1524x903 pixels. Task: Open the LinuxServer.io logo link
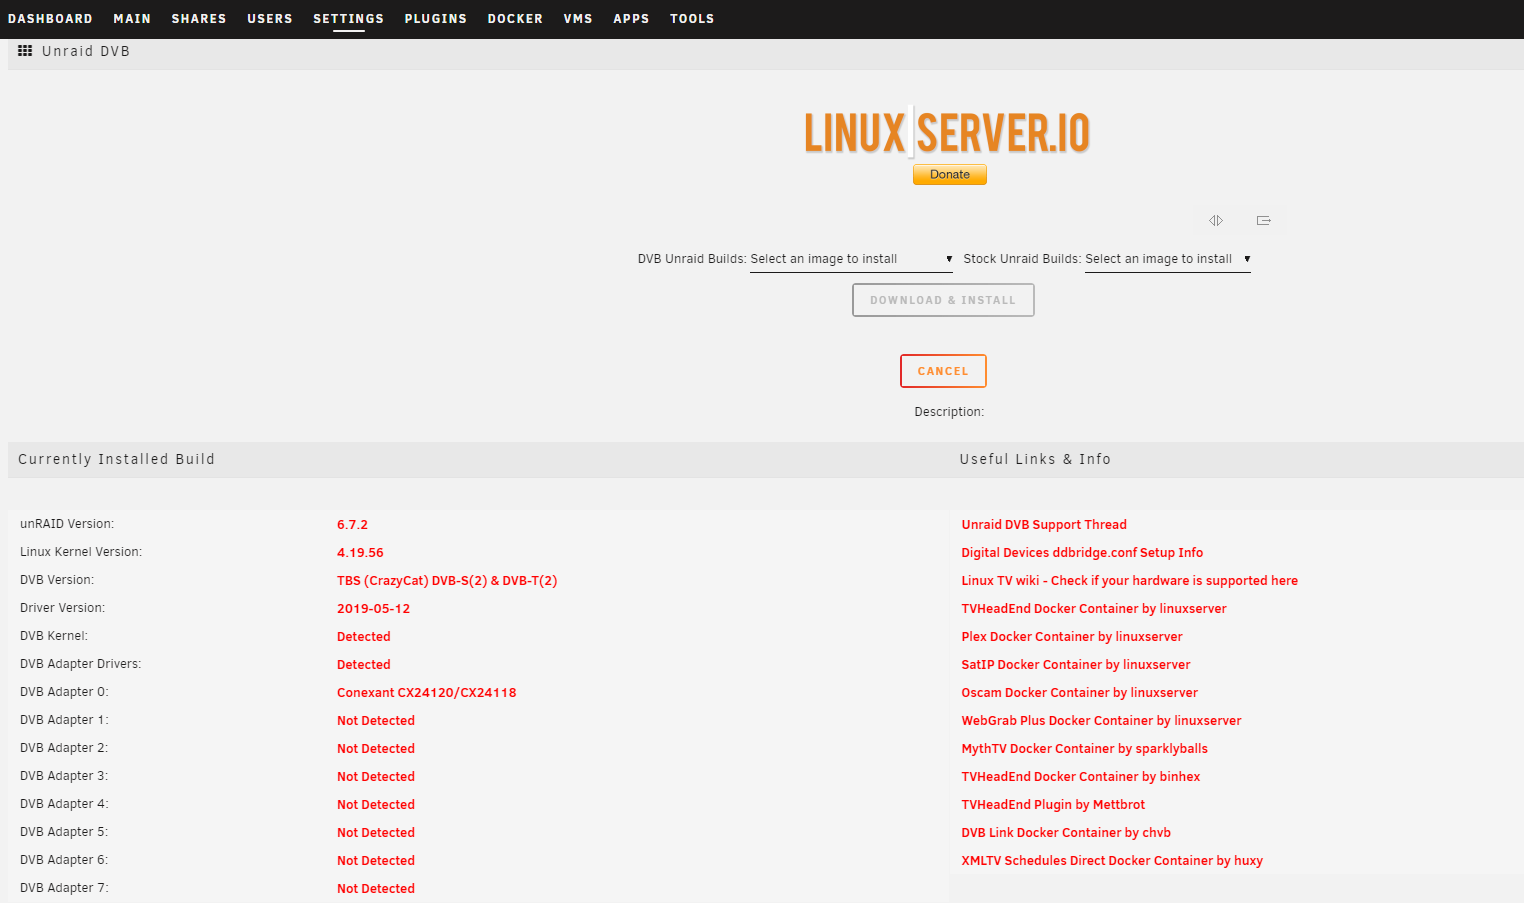[947, 133]
